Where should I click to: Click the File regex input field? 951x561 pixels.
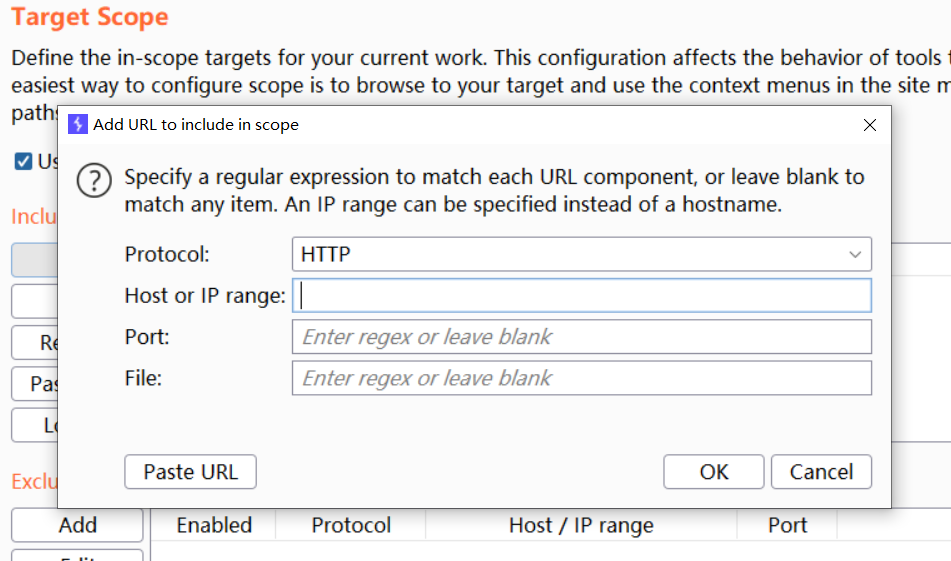tap(581, 378)
